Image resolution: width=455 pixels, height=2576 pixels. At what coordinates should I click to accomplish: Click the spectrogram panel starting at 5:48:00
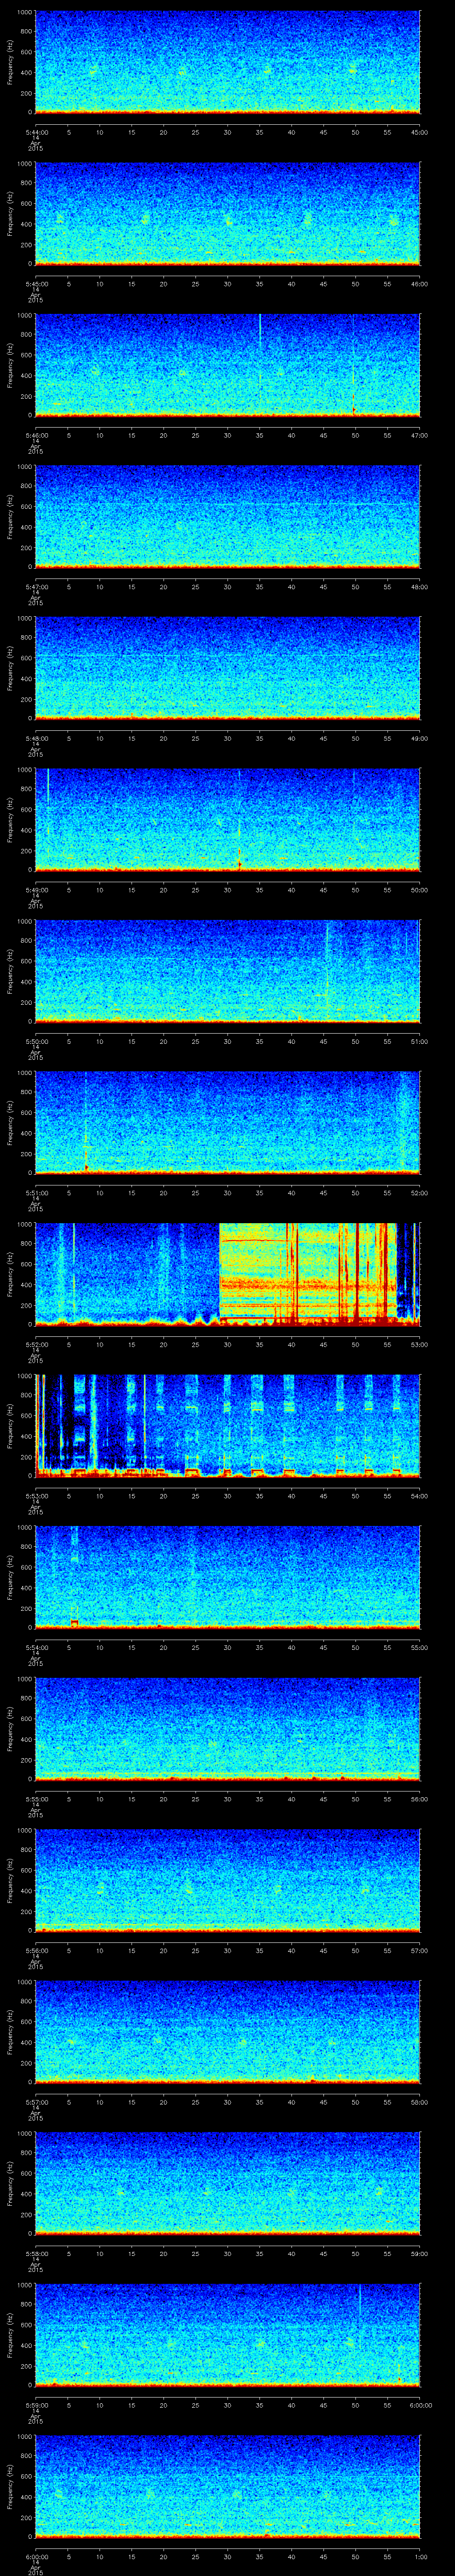(227, 668)
